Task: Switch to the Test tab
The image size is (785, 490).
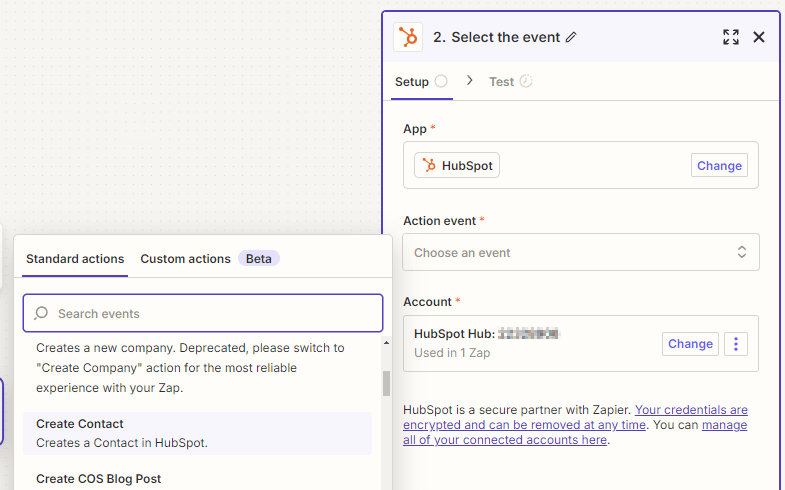Action: click(510, 82)
